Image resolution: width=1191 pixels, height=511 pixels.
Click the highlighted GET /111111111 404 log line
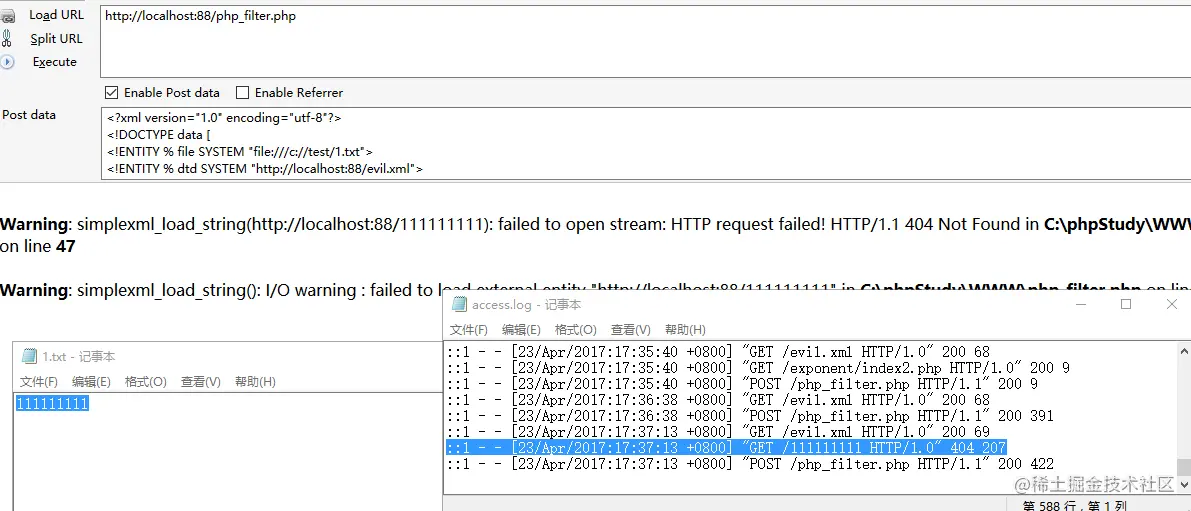click(726, 447)
